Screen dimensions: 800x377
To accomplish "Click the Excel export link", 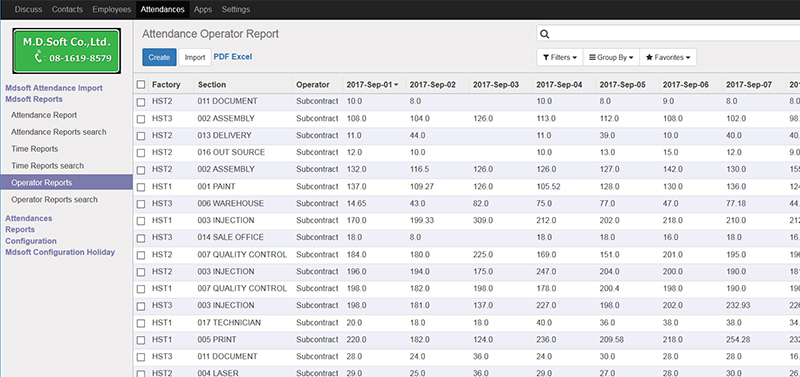I will (242, 57).
